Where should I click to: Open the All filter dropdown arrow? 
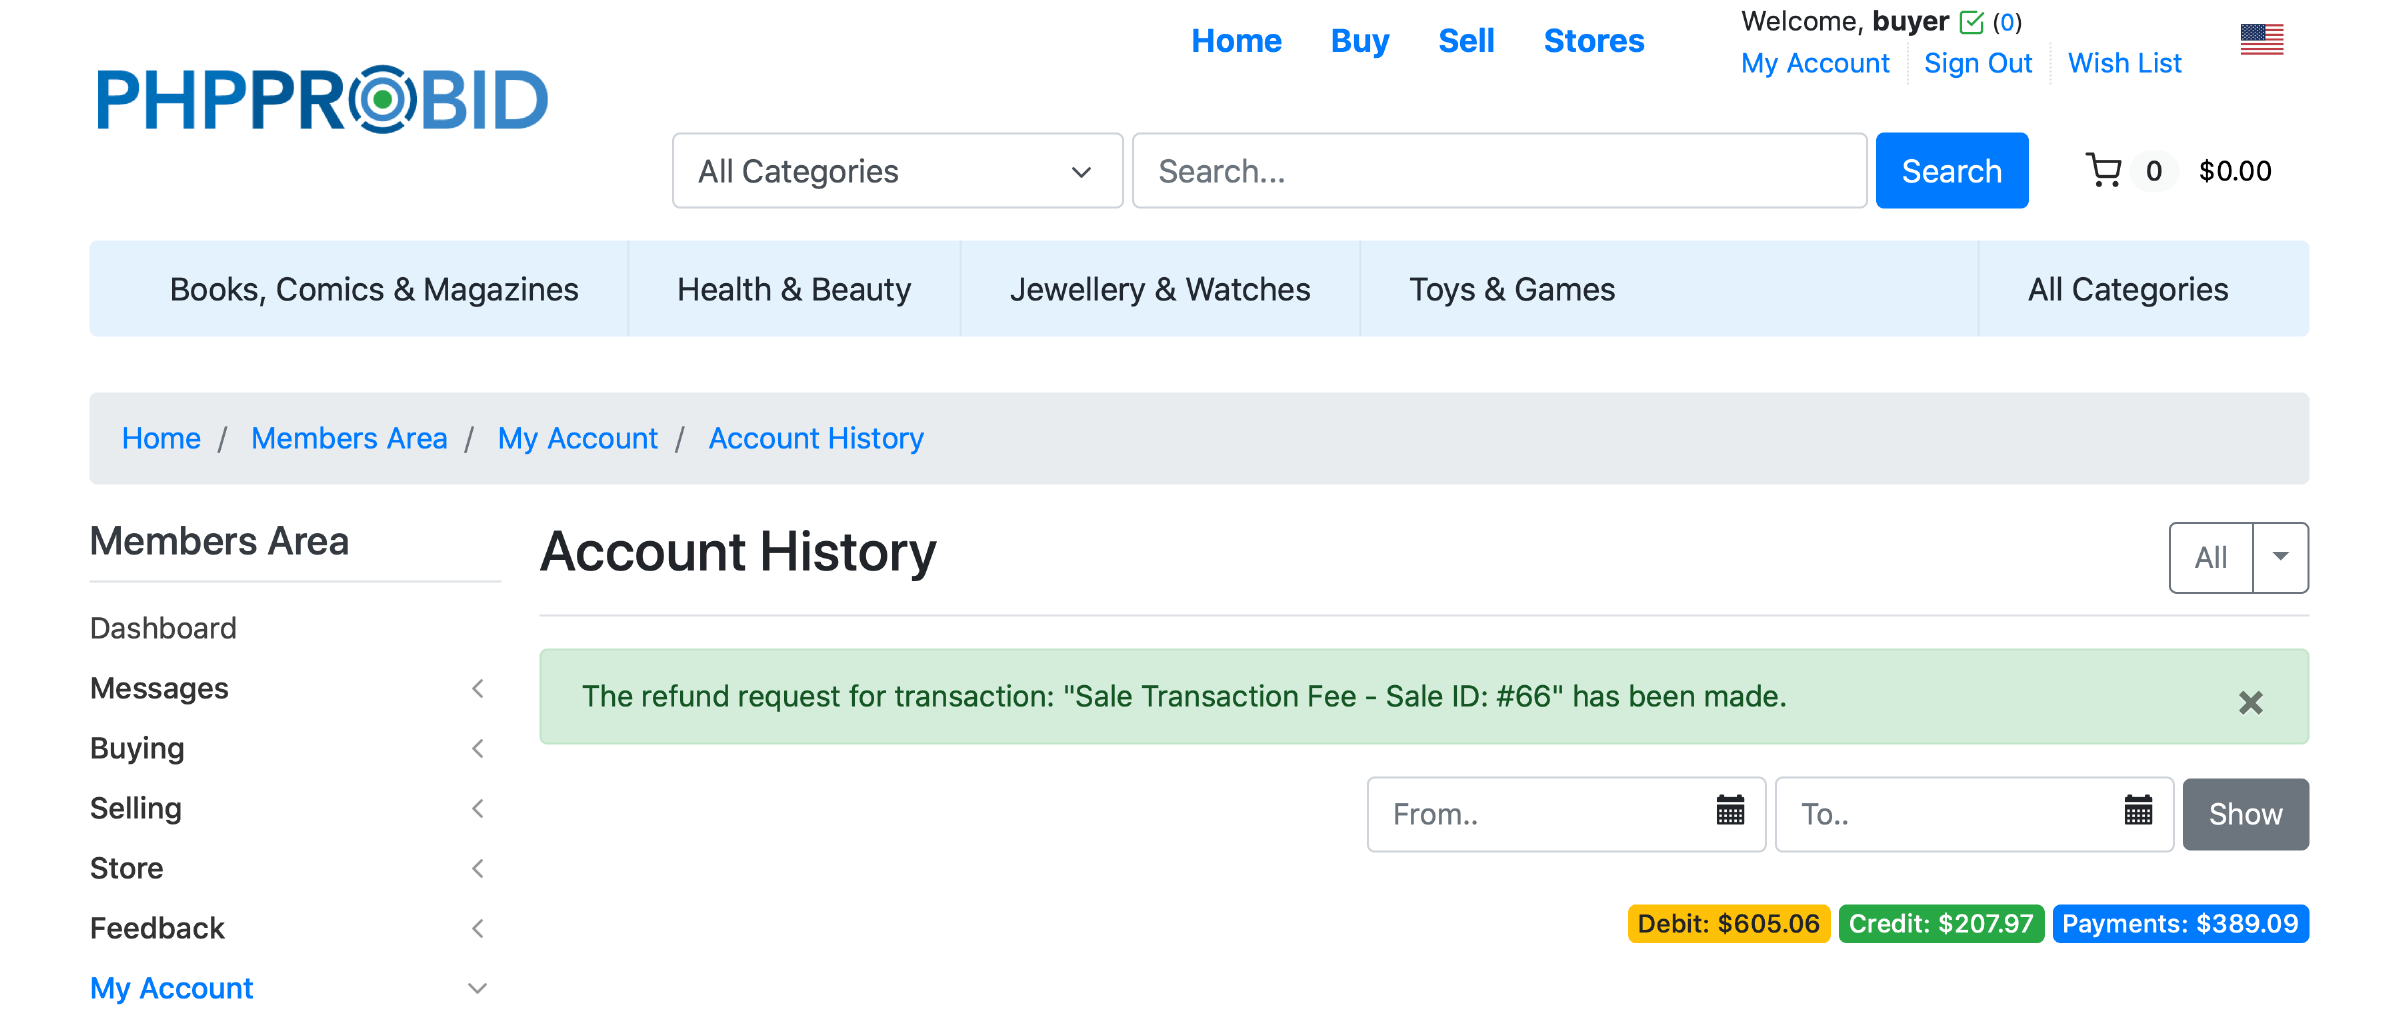pyautogui.click(x=2280, y=557)
